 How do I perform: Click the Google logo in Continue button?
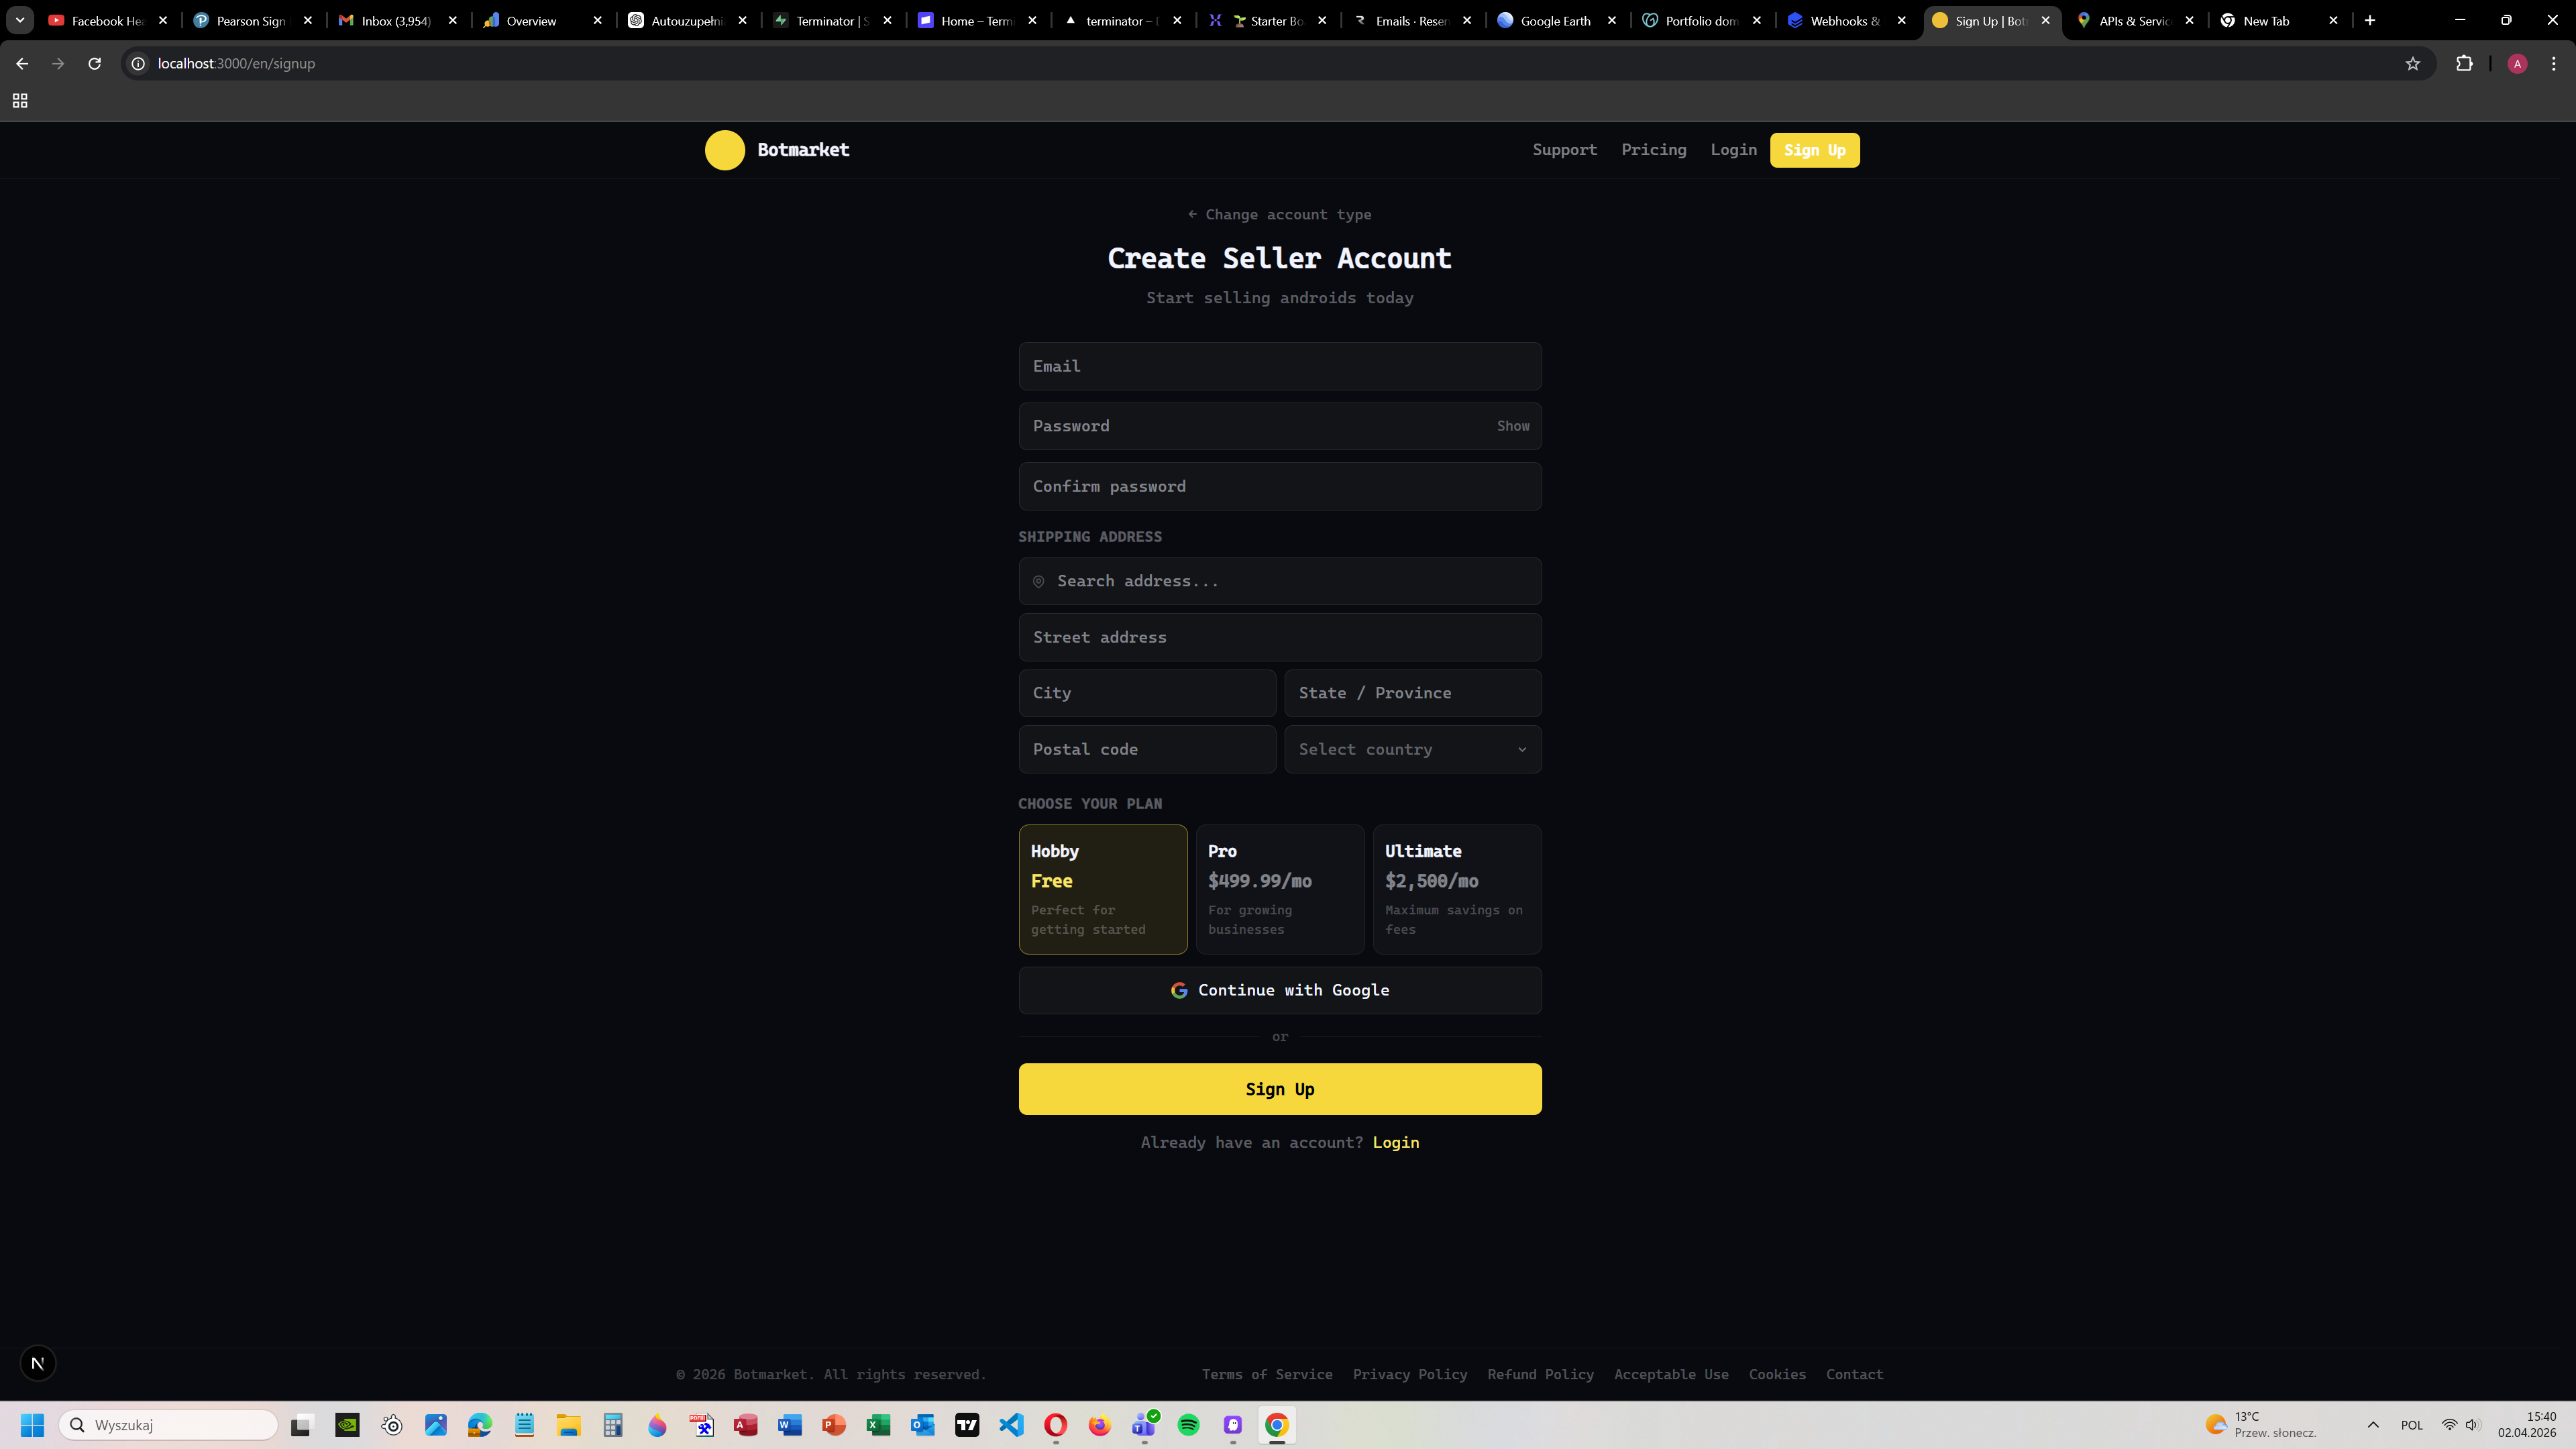click(x=1179, y=990)
